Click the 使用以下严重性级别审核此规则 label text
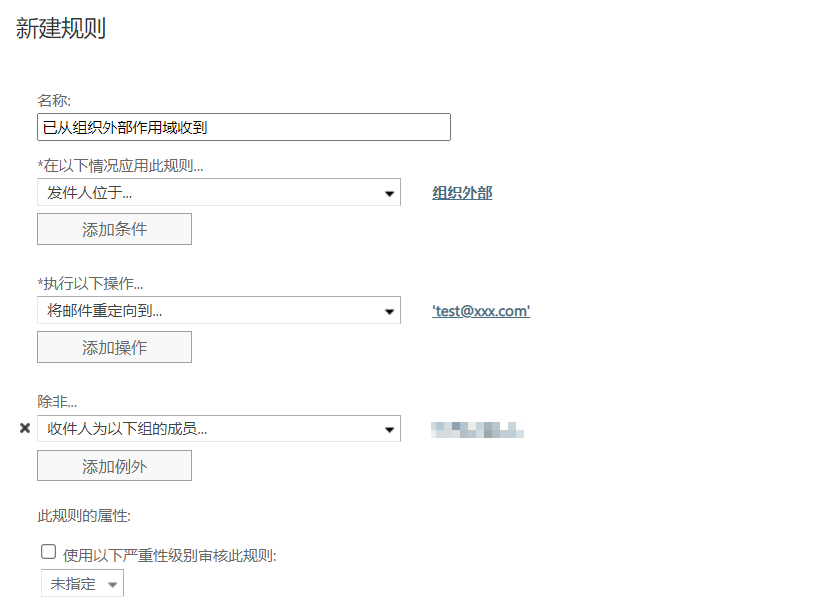Image resolution: width=821 pixels, height=613 pixels. coord(169,555)
